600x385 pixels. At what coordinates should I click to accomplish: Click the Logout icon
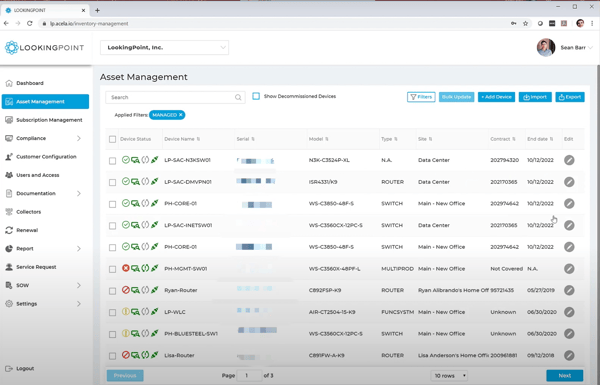pyautogui.click(x=9, y=369)
